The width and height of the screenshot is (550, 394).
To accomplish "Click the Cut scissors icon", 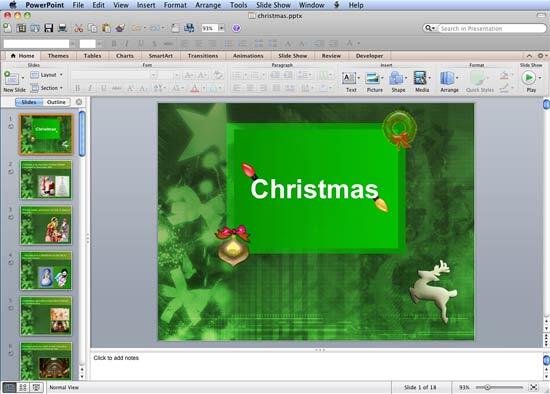I will coord(79,28).
